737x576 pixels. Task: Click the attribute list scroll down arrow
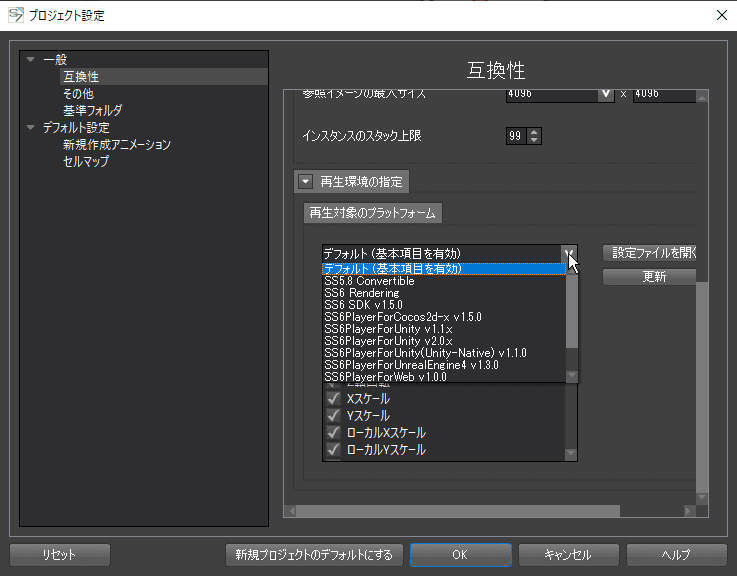(571, 453)
